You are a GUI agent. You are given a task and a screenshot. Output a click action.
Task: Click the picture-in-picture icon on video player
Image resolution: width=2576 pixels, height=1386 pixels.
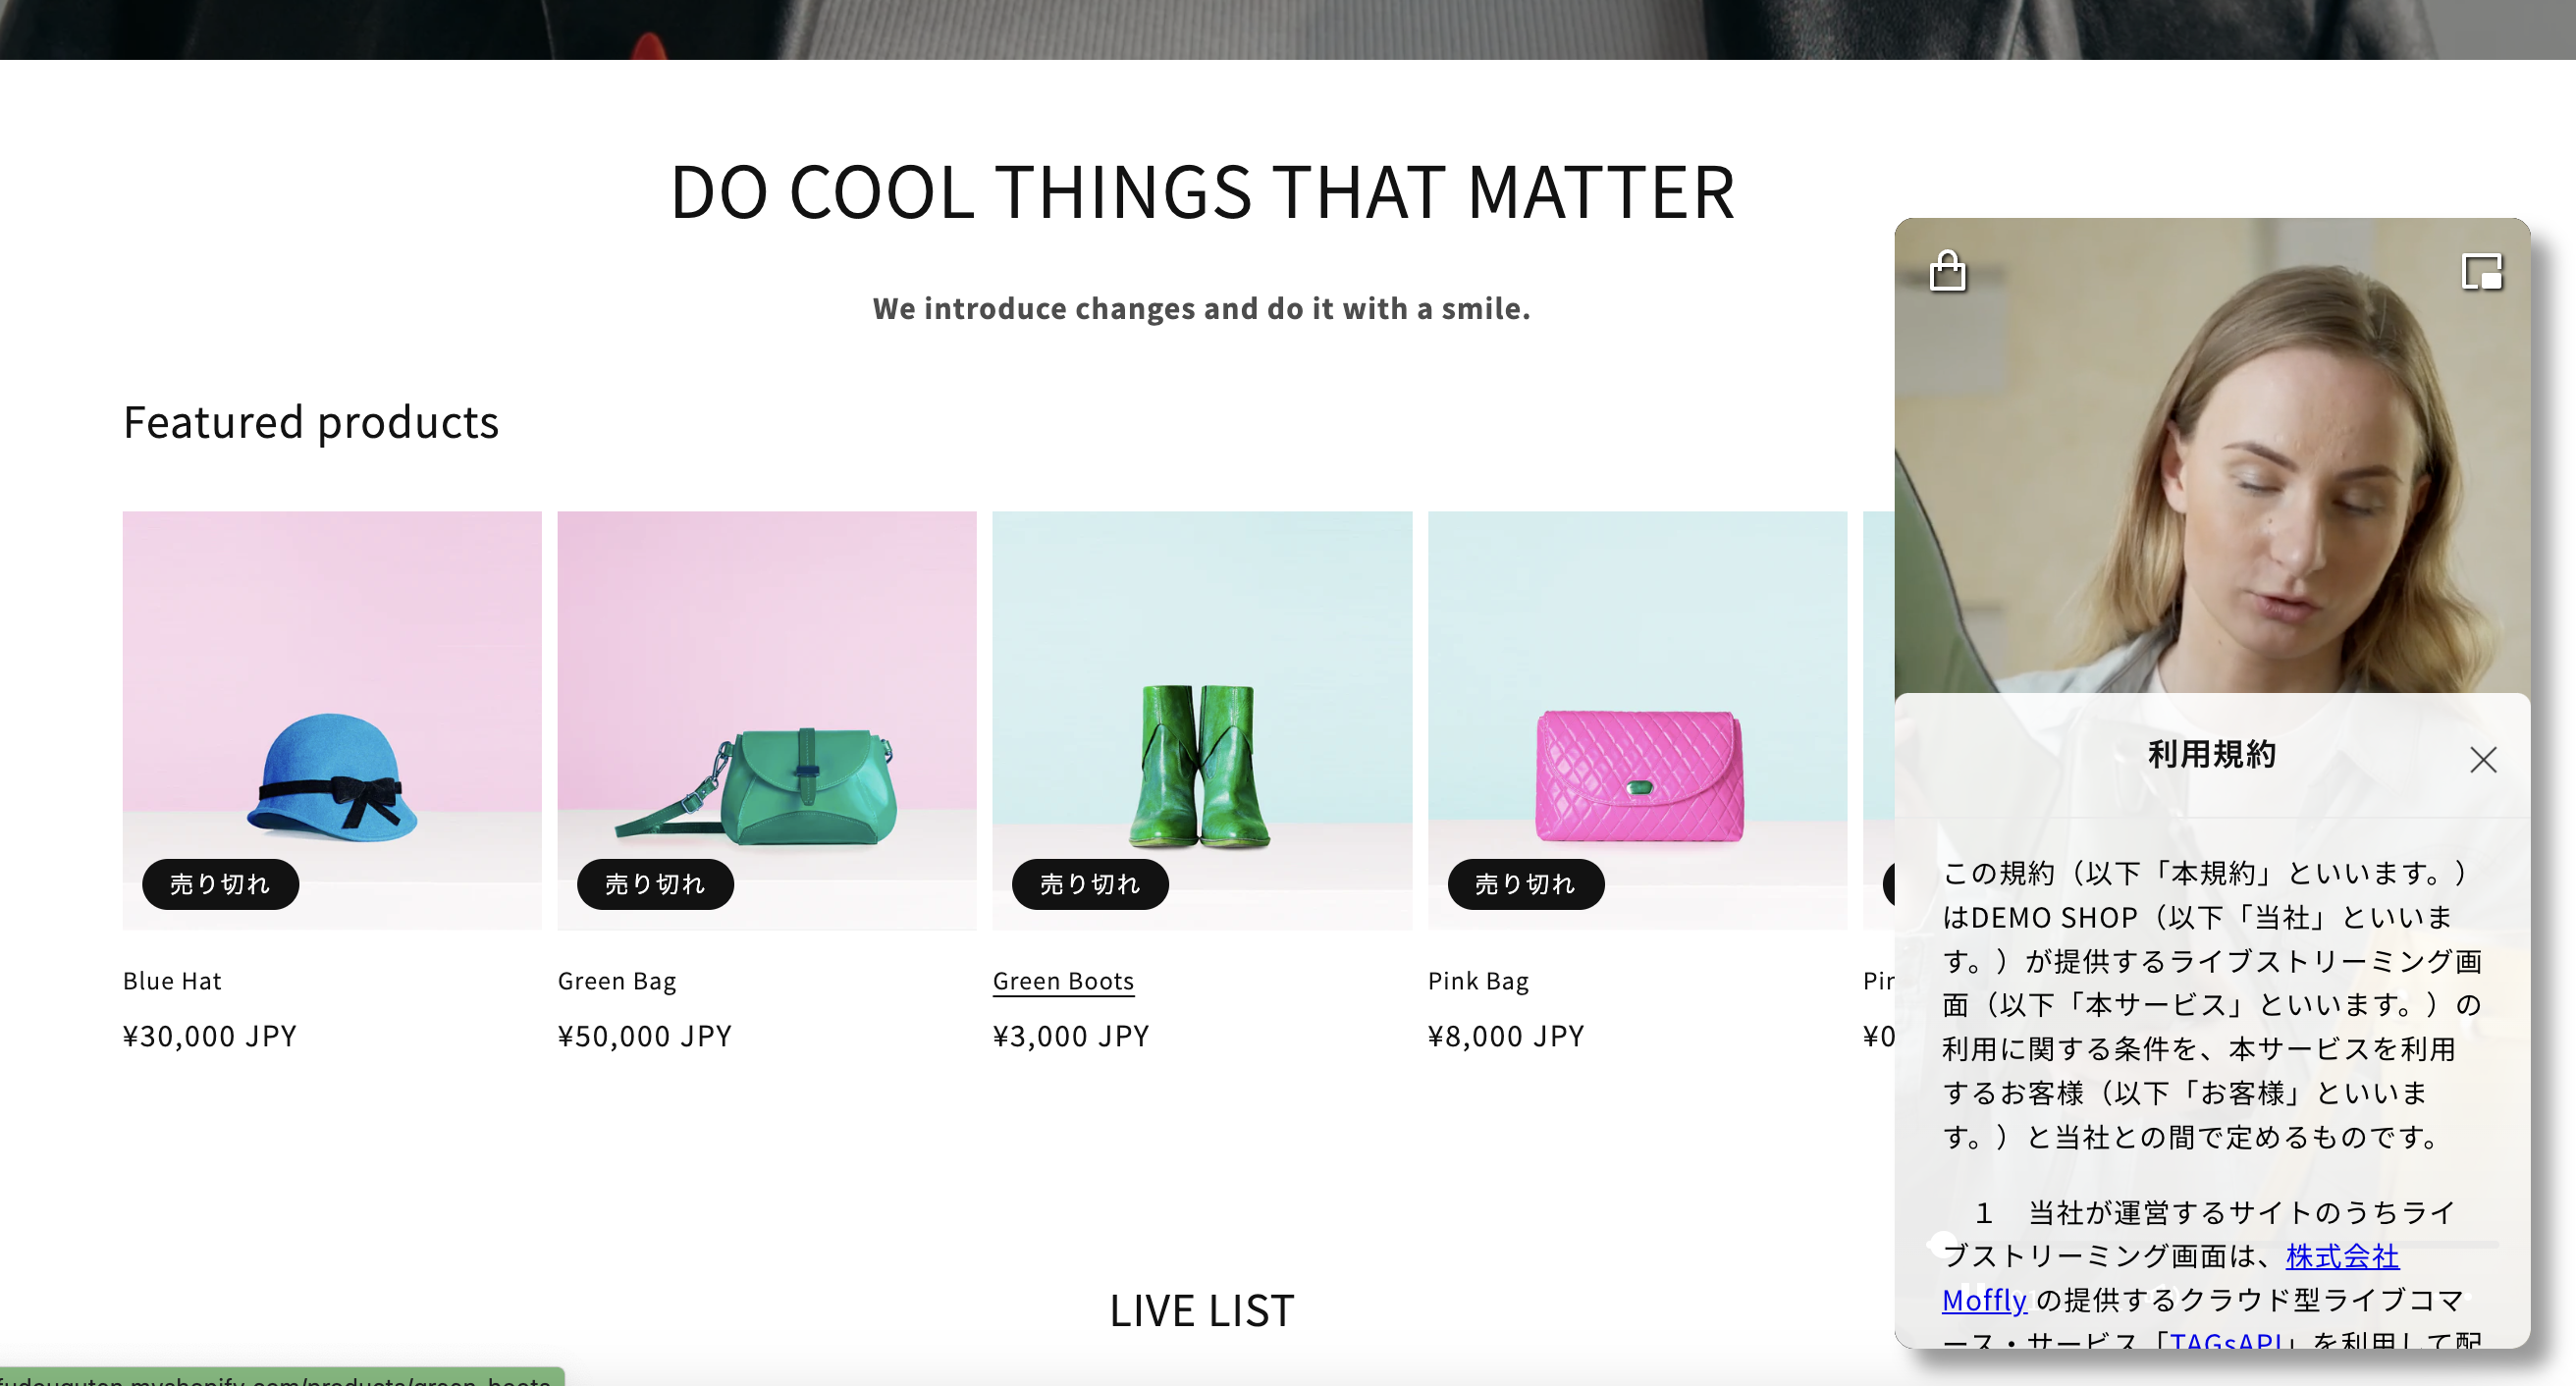point(2481,271)
